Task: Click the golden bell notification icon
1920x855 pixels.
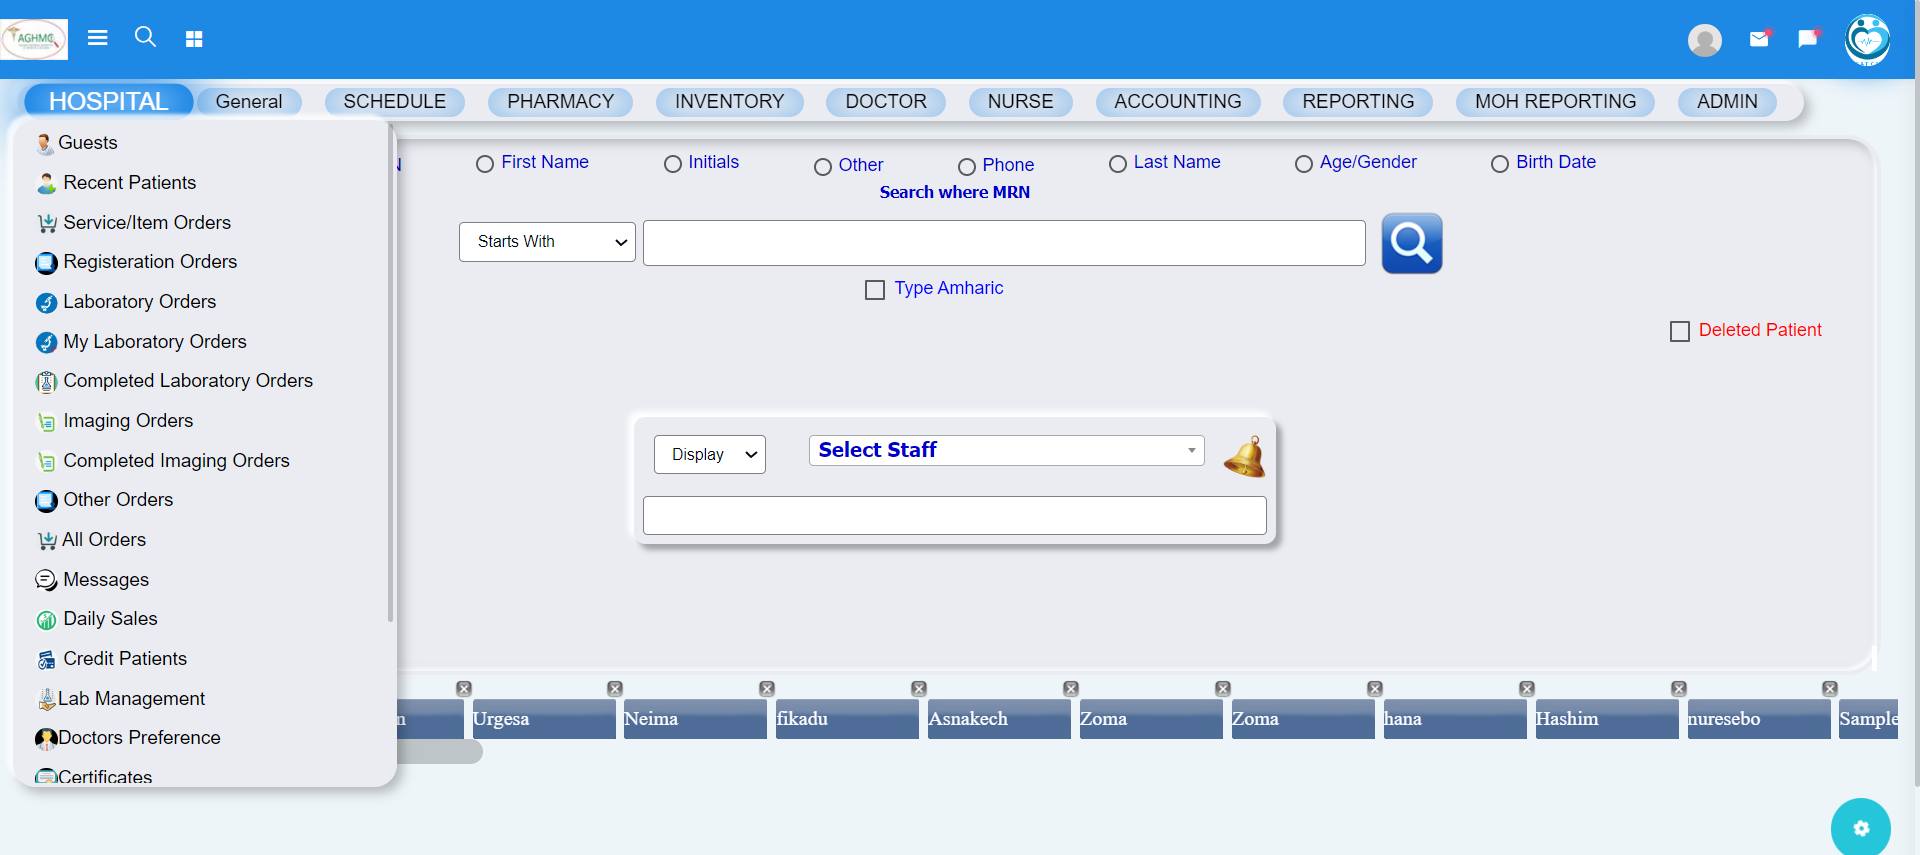Action: tap(1244, 457)
